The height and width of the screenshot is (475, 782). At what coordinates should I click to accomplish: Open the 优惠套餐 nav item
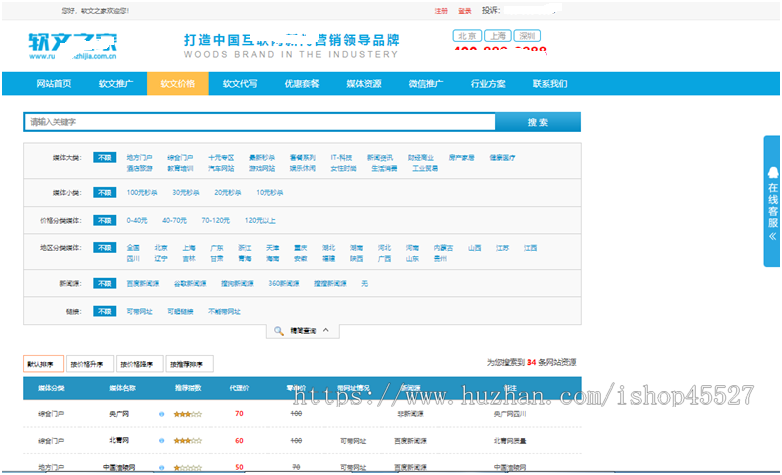tap(302, 84)
